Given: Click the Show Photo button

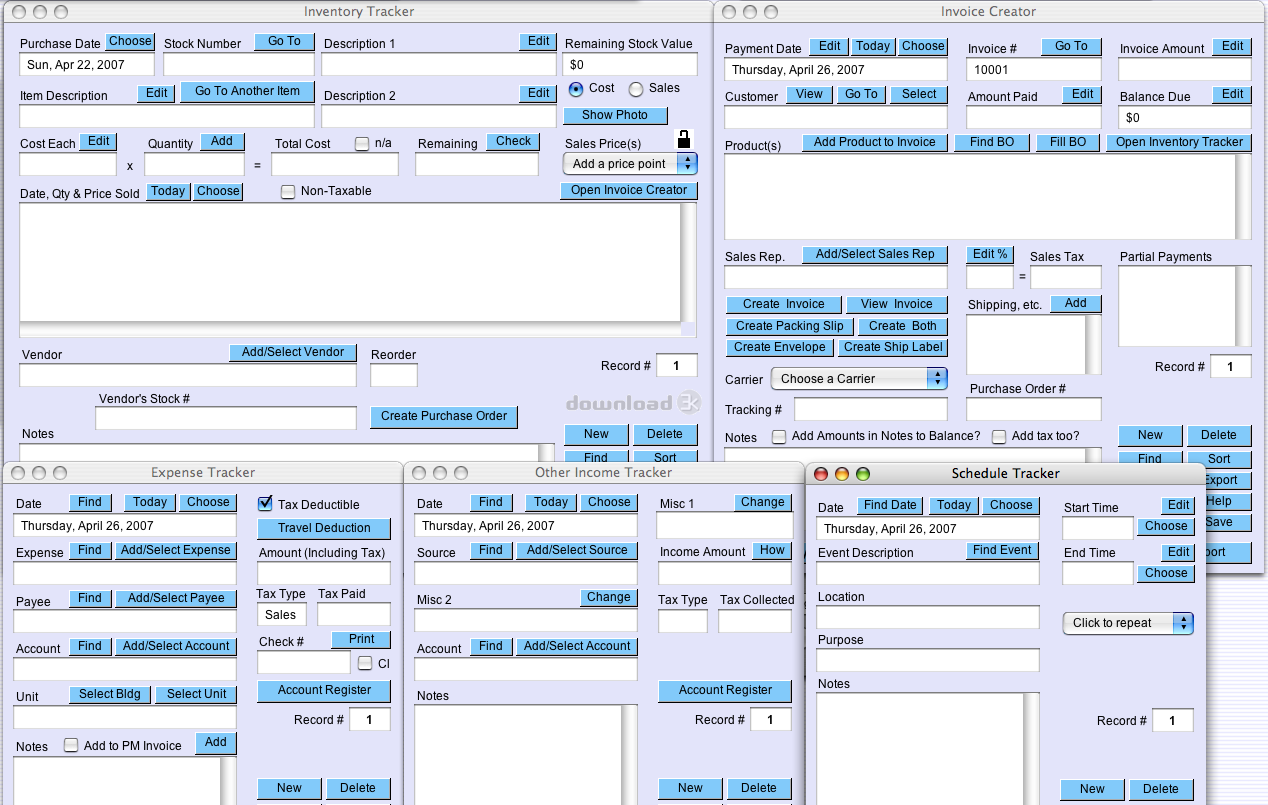Looking at the screenshot, I should click(615, 115).
